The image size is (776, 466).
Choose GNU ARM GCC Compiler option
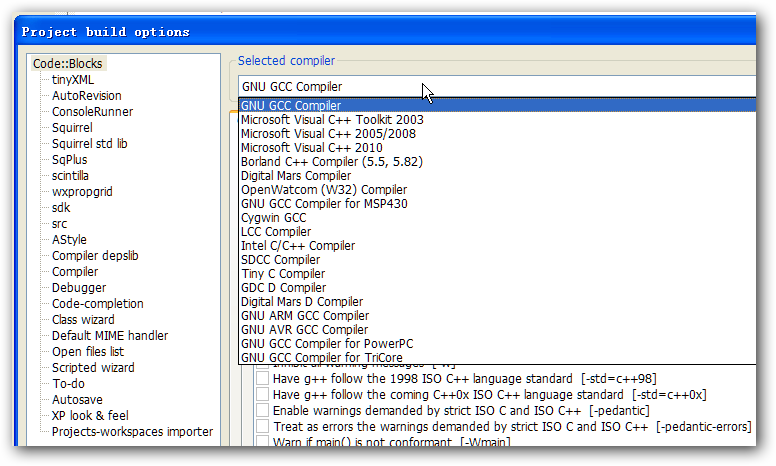pyautogui.click(x=497, y=316)
